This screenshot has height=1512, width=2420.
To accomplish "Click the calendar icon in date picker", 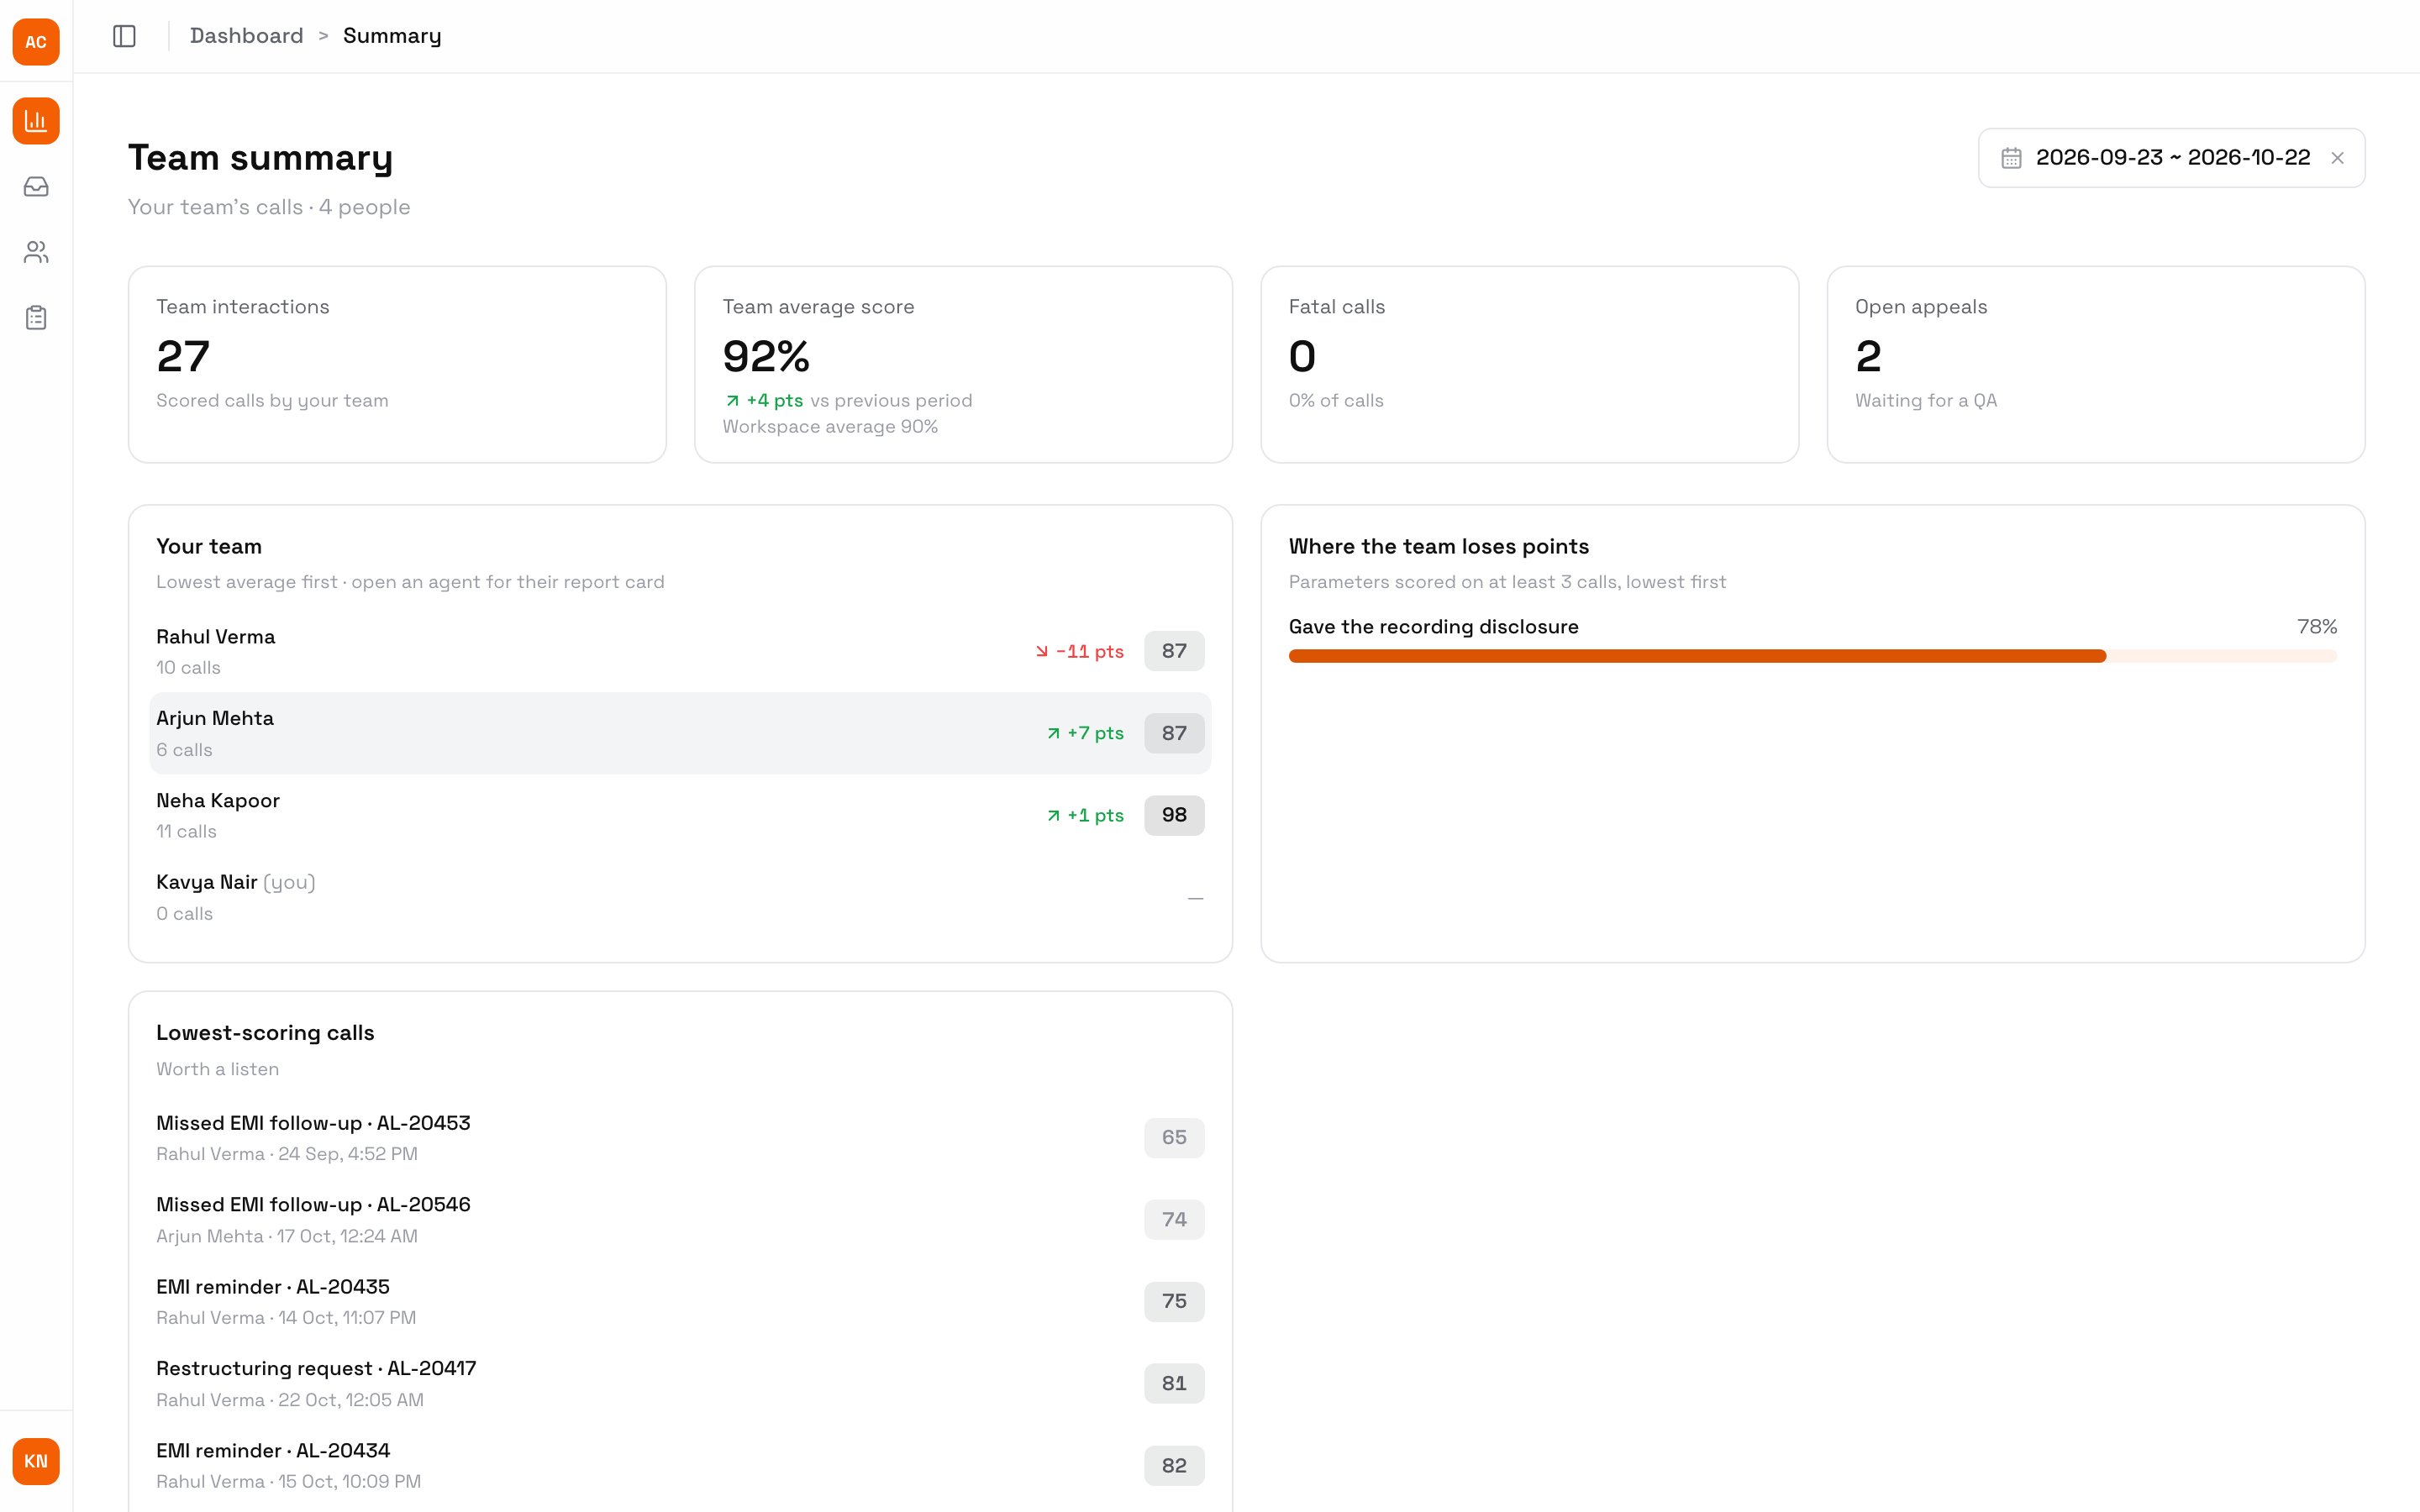I will tap(2011, 158).
